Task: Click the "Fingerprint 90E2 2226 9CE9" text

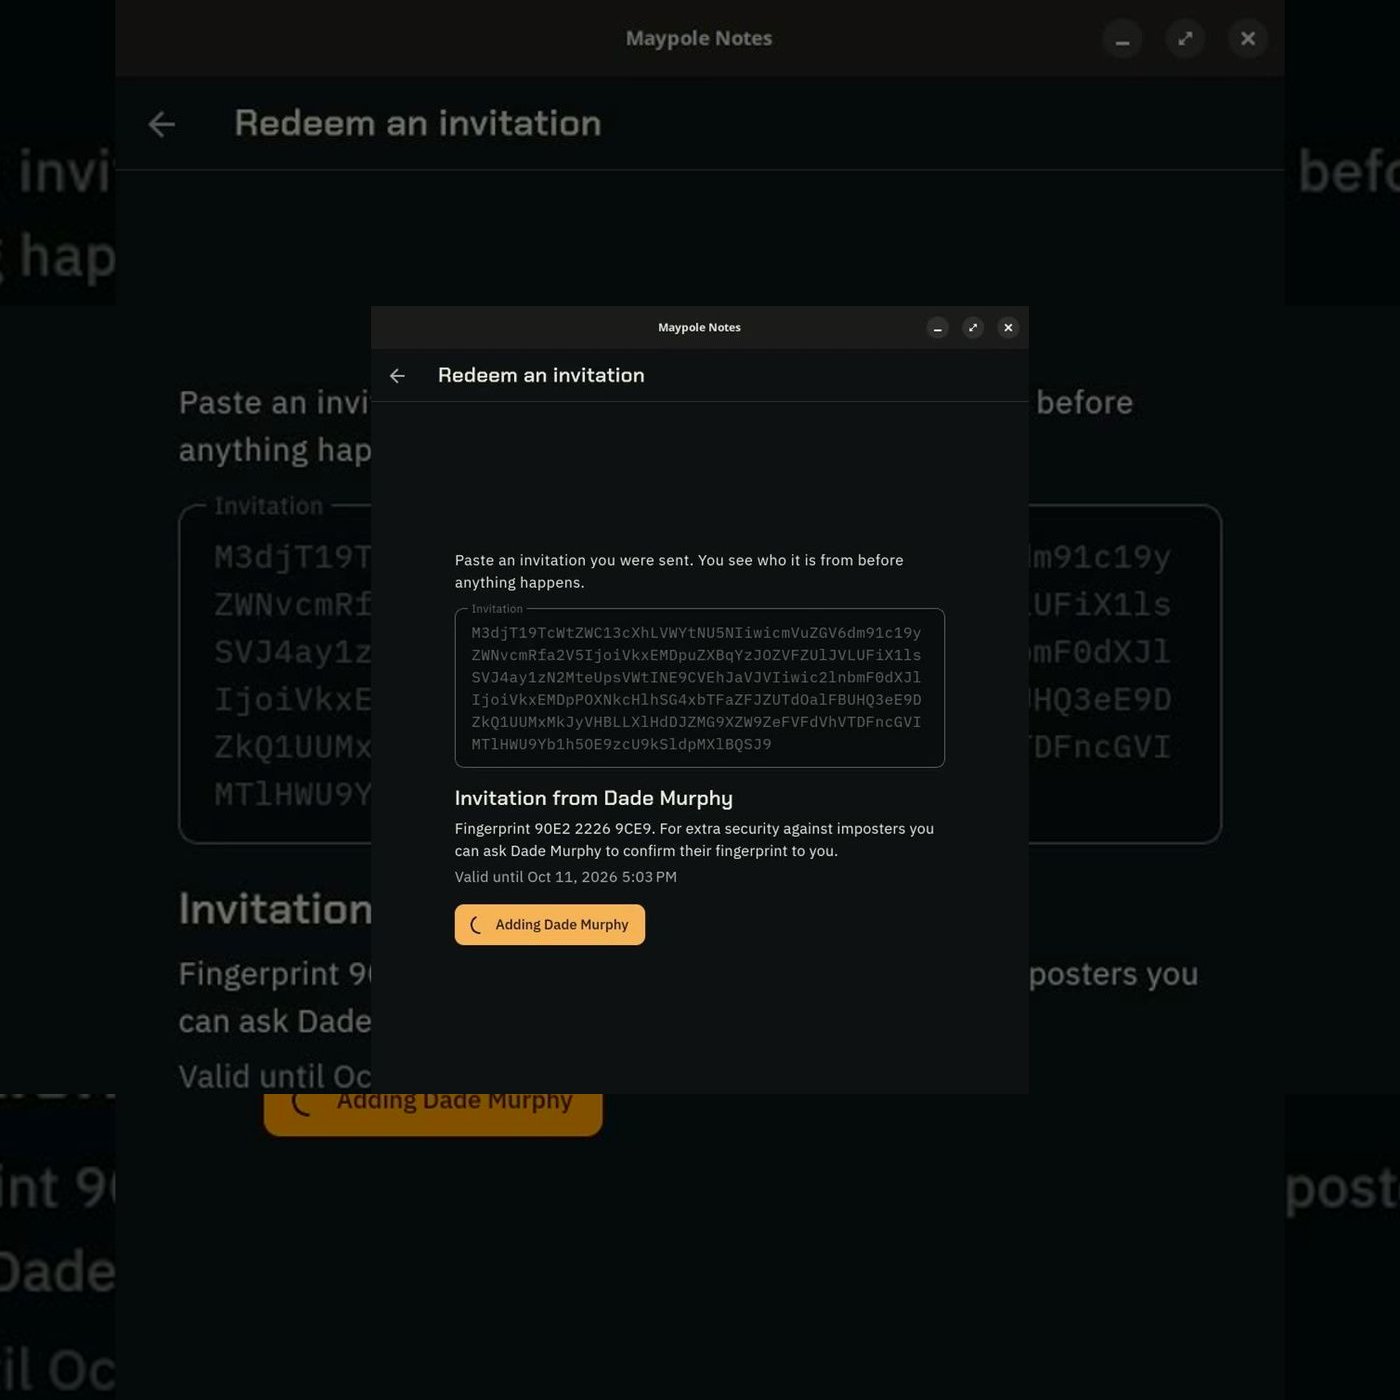Action: point(554,829)
